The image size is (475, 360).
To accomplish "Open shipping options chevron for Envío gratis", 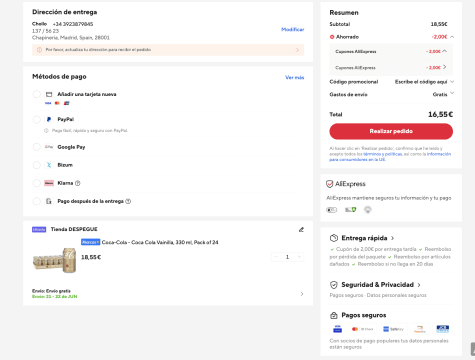I will (302, 294).
